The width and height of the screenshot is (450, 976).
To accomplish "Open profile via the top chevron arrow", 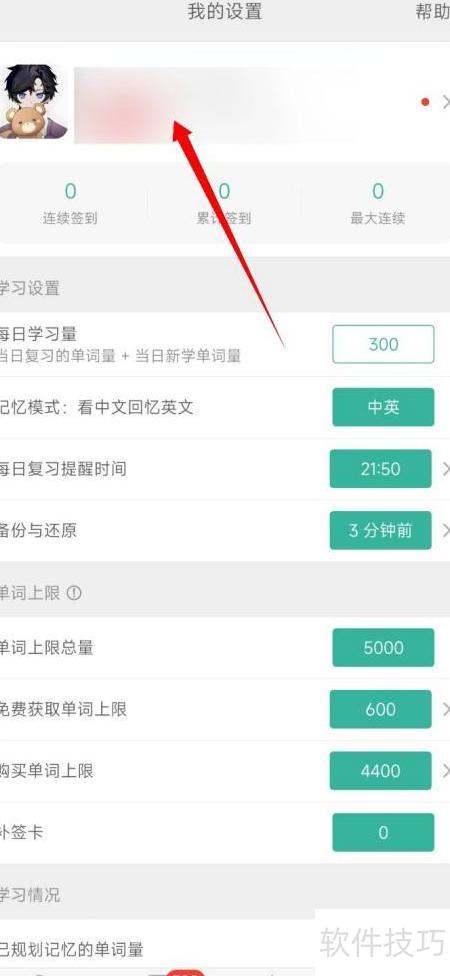I will click(x=446, y=101).
